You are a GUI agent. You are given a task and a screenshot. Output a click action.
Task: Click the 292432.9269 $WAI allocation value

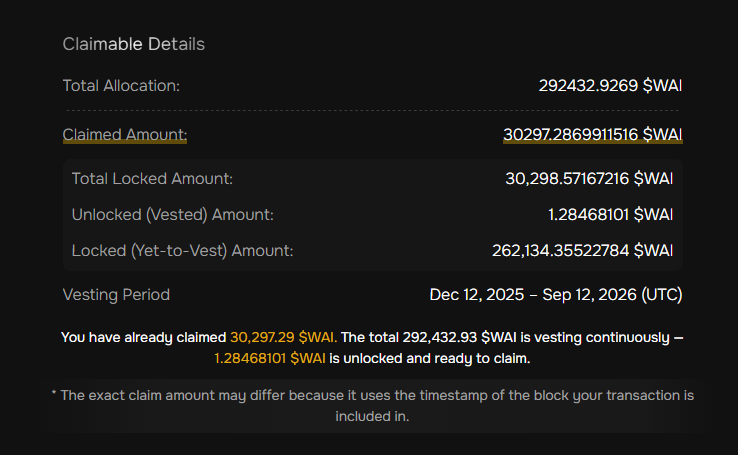pyautogui.click(x=610, y=86)
